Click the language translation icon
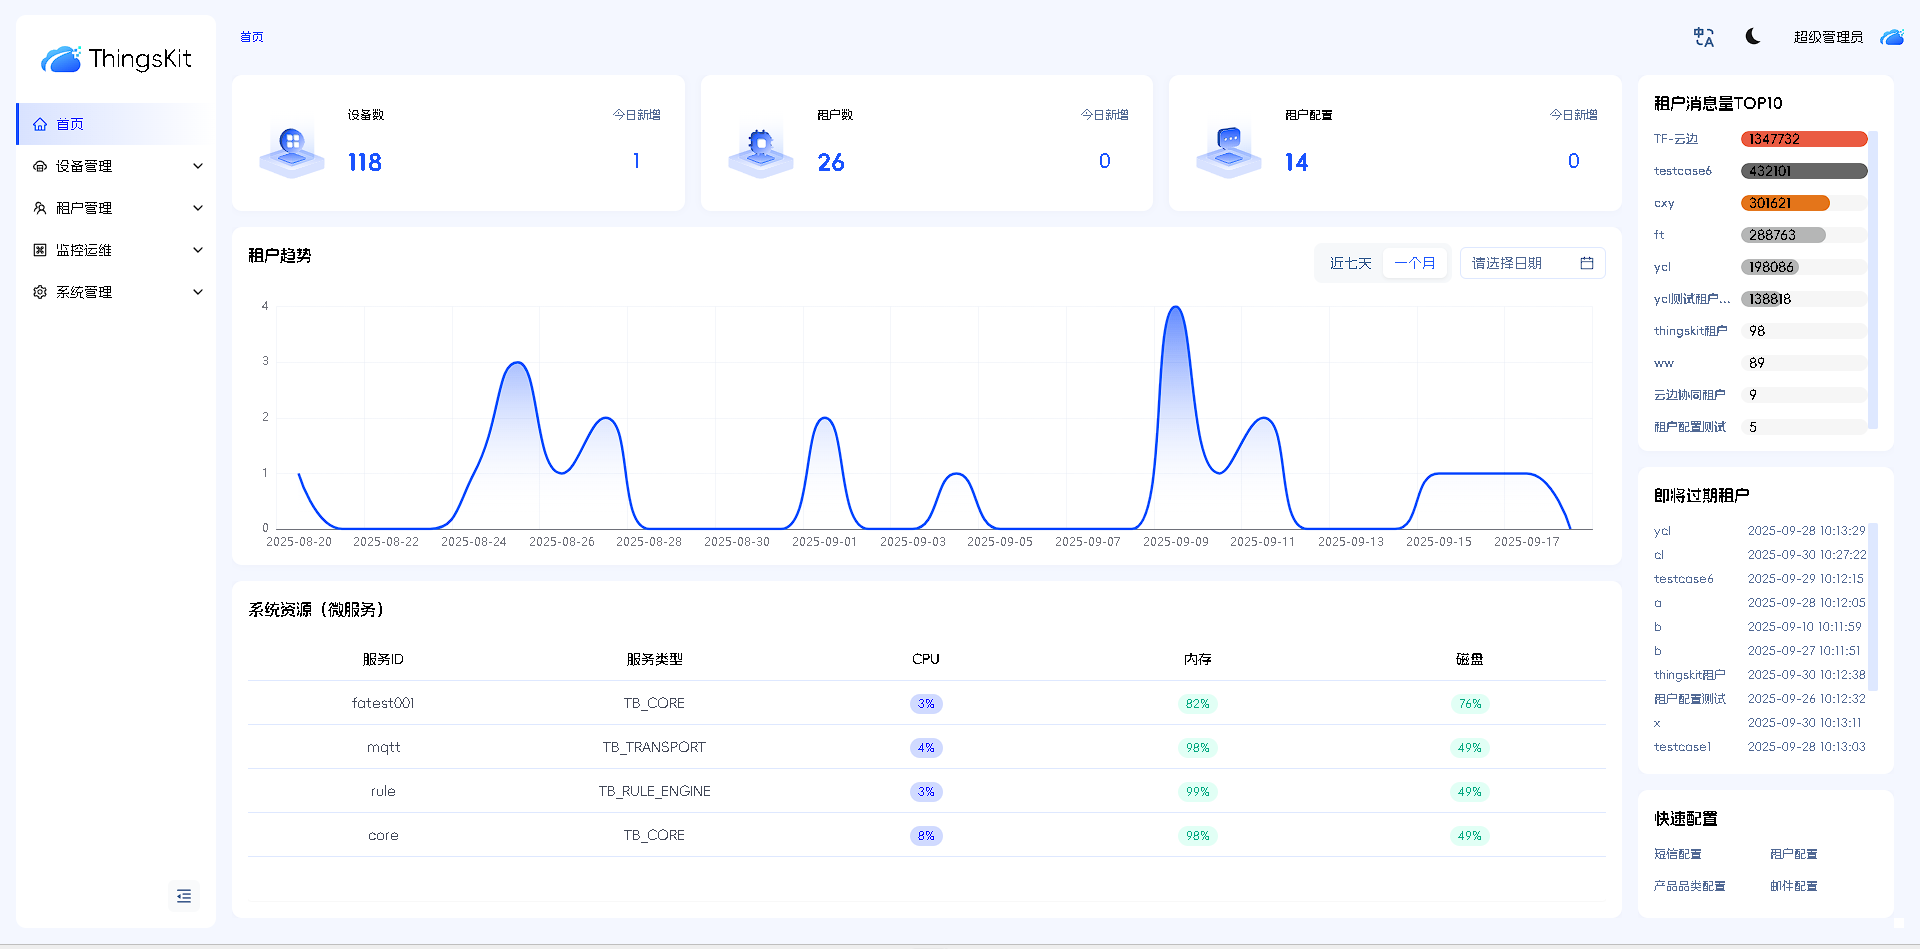1920x949 pixels. tap(1703, 37)
